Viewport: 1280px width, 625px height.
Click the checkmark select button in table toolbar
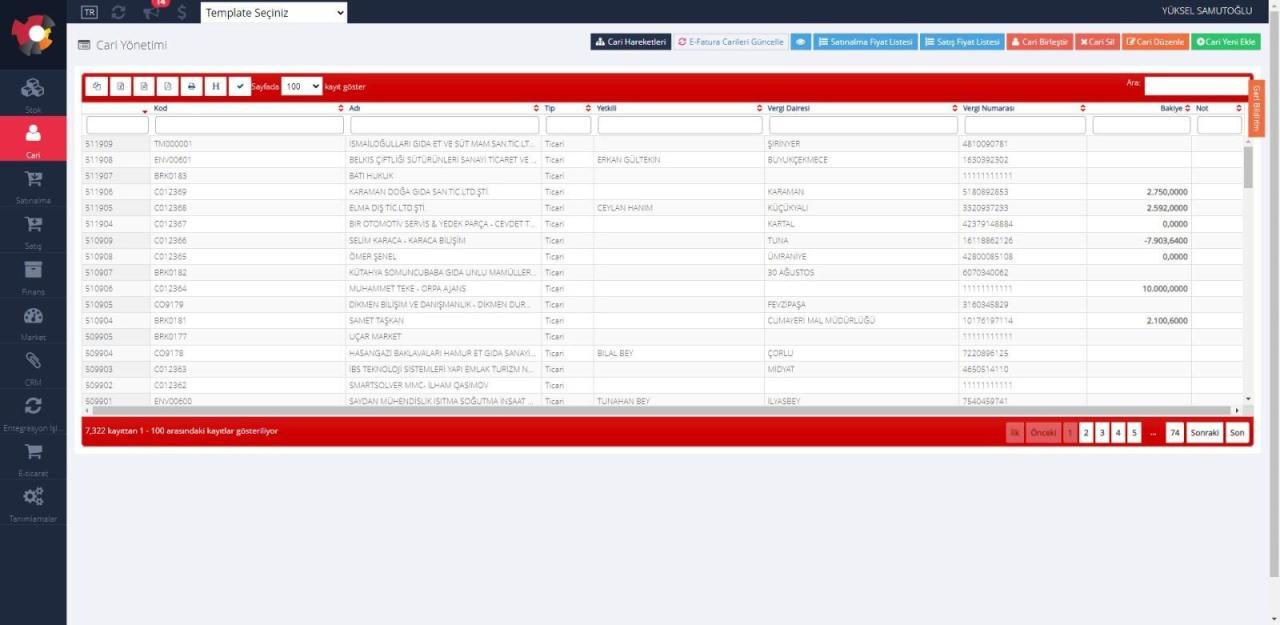pyautogui.click(x=239, y=87)
